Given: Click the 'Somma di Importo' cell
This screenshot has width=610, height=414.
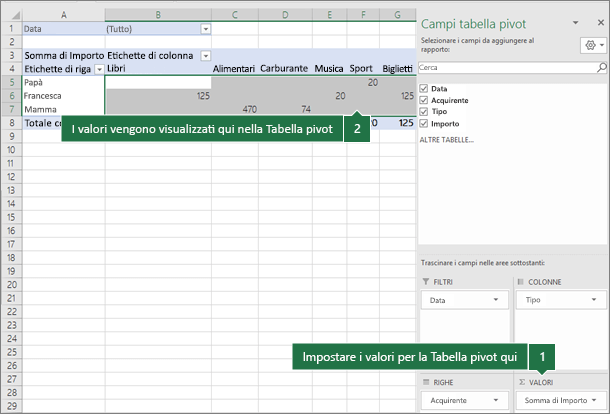Looking at the screenshot, I should (64, 56).
